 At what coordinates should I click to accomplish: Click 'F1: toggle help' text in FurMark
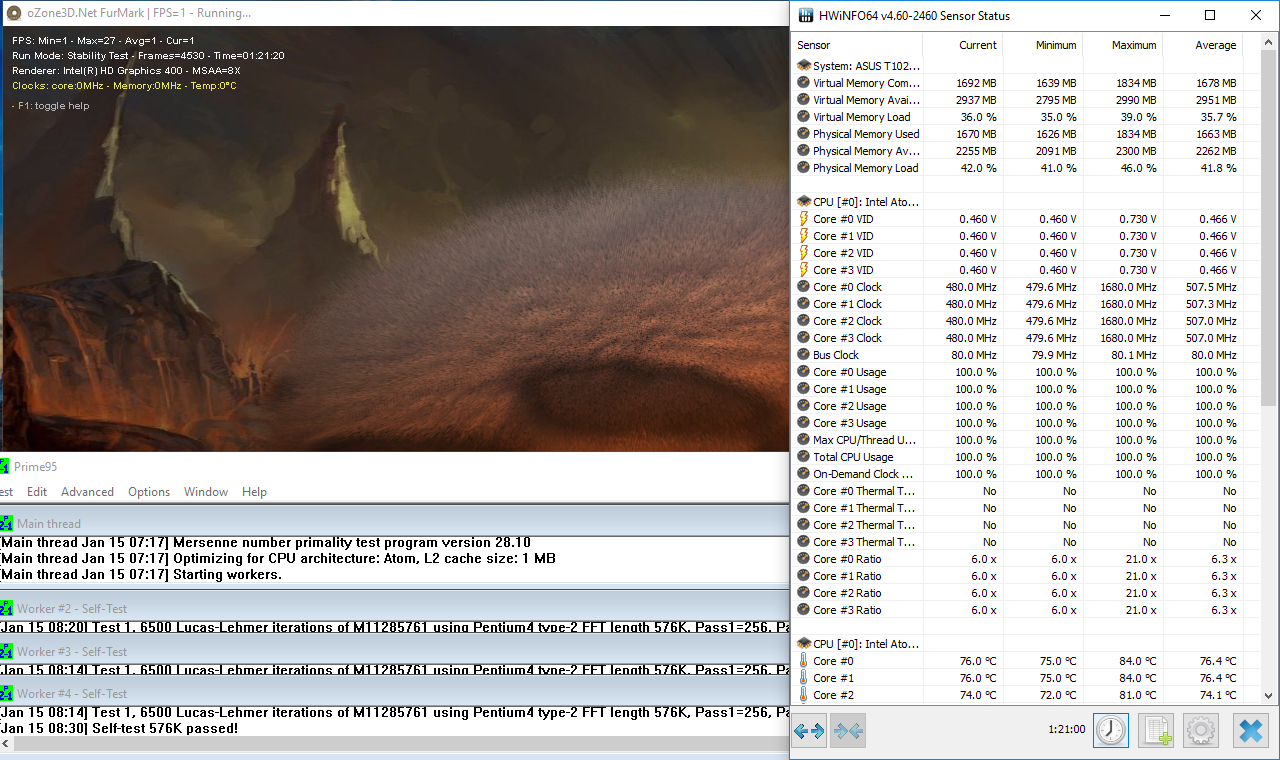pyautogui.click(x=53, y=106)
